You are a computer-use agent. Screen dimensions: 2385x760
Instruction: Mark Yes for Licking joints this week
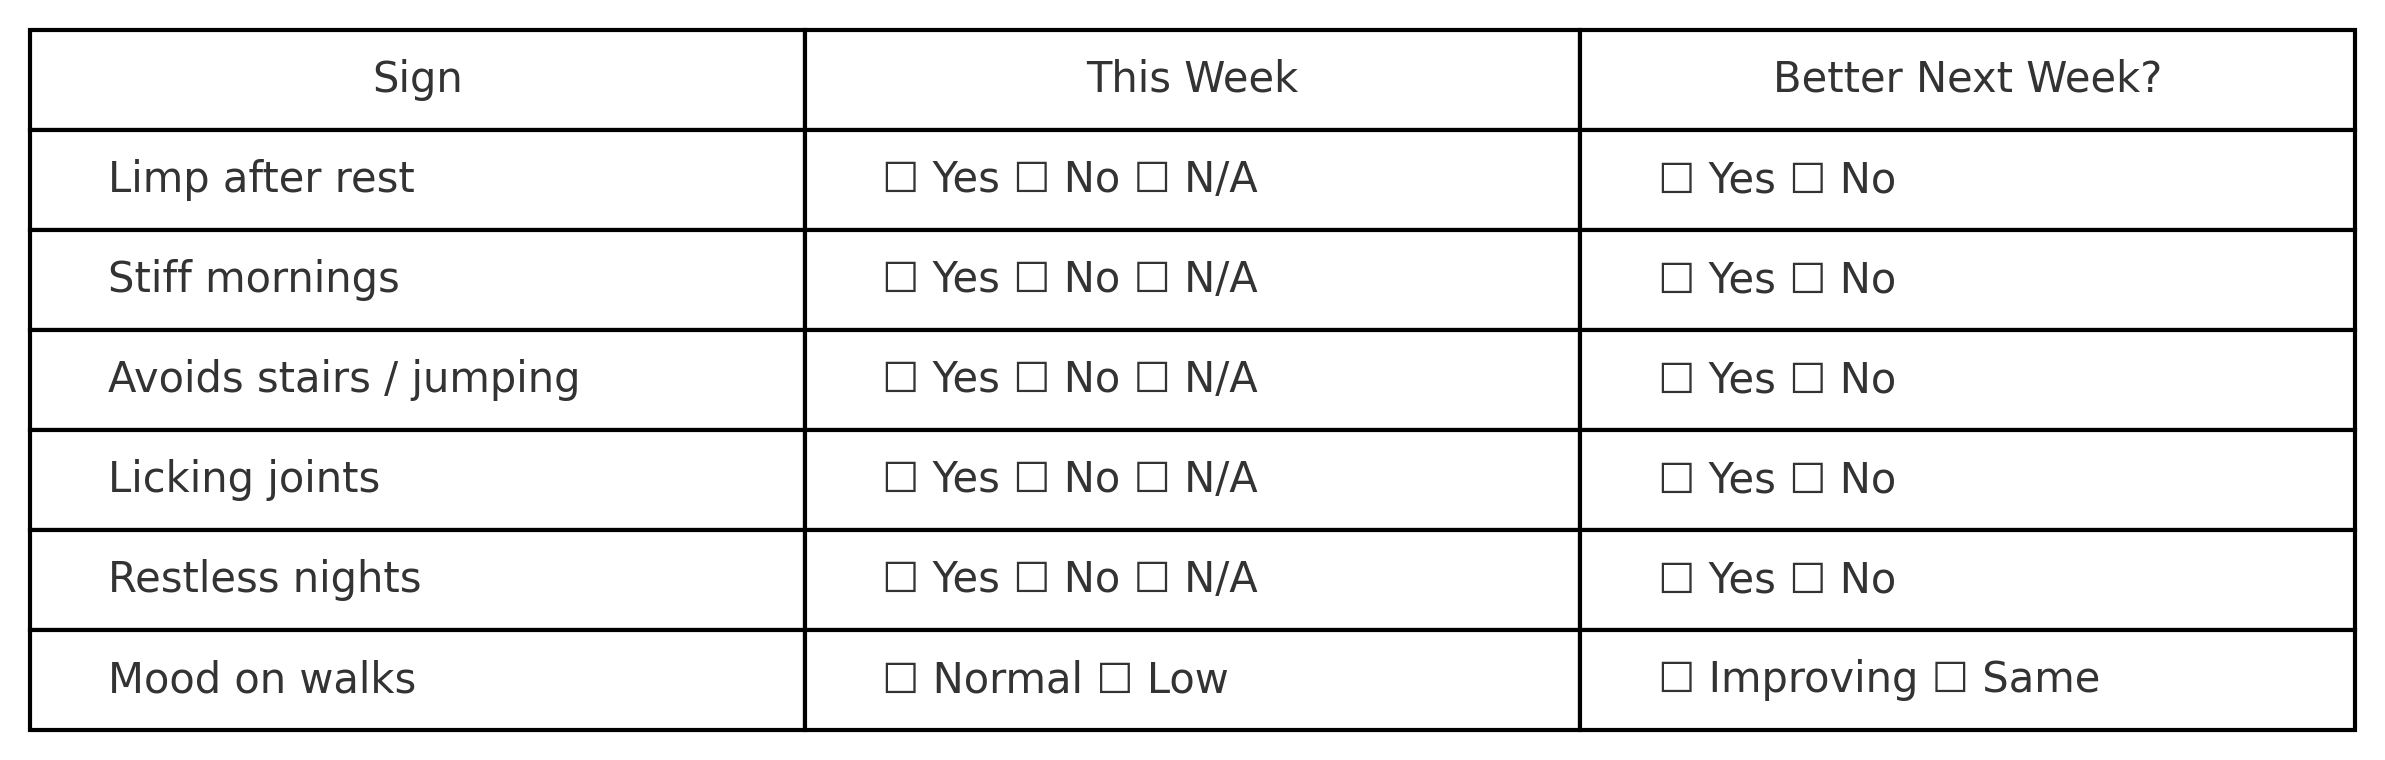coord(900,479)
